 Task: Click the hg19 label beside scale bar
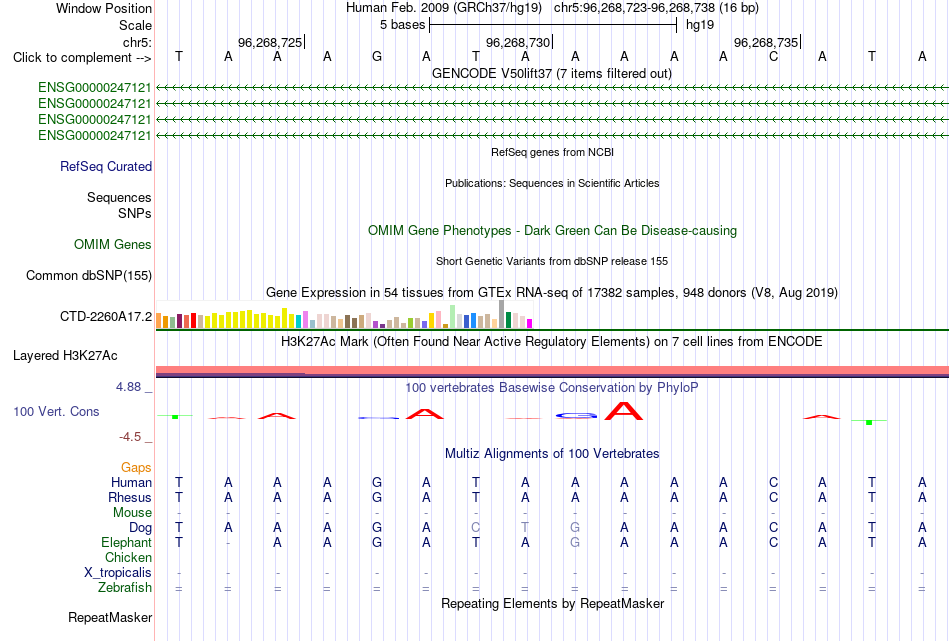pyautogui.click(x=700, y=25)
